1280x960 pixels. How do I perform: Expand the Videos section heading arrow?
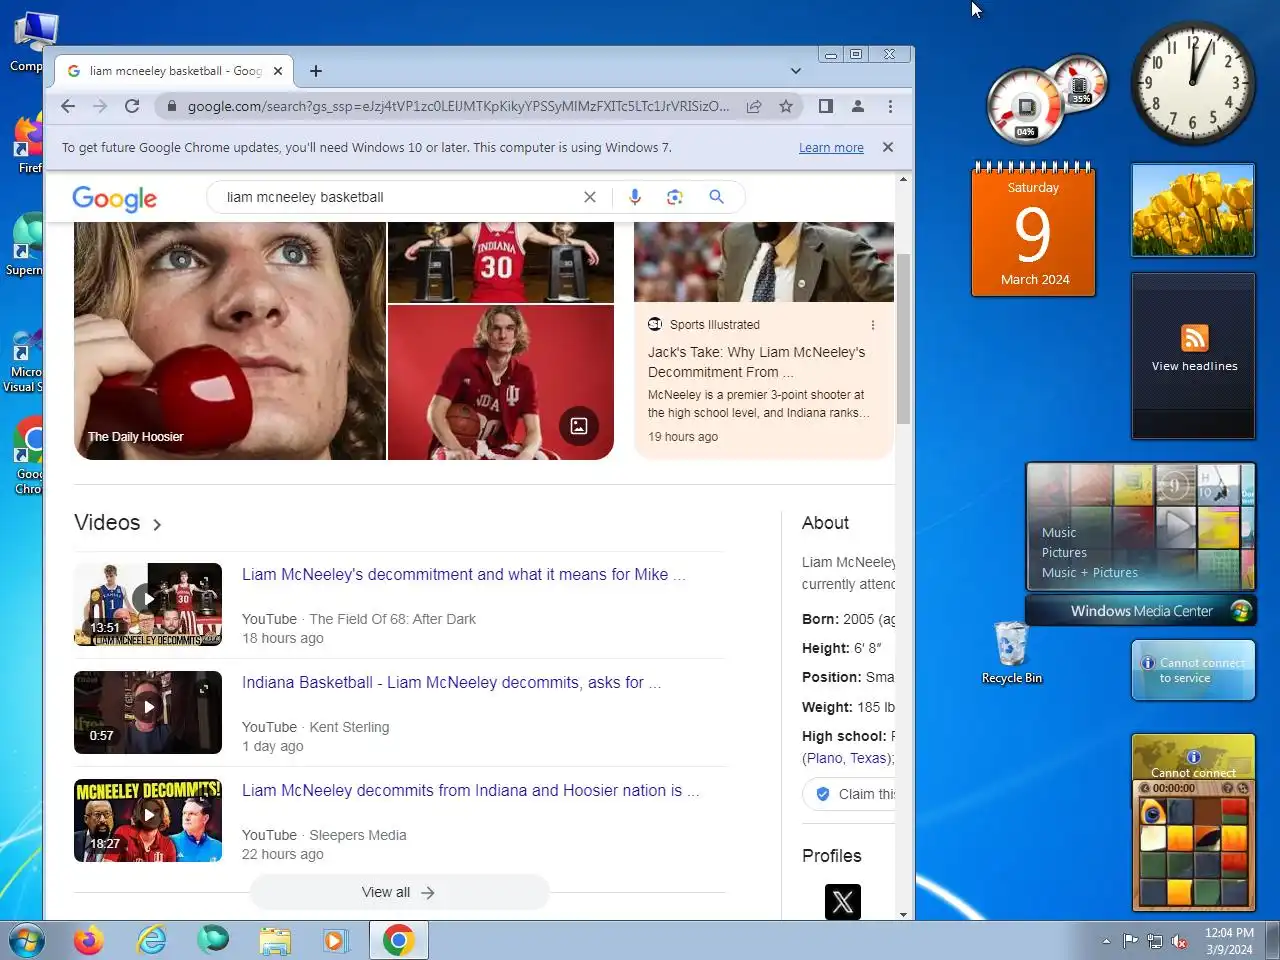tap(157, 524)
